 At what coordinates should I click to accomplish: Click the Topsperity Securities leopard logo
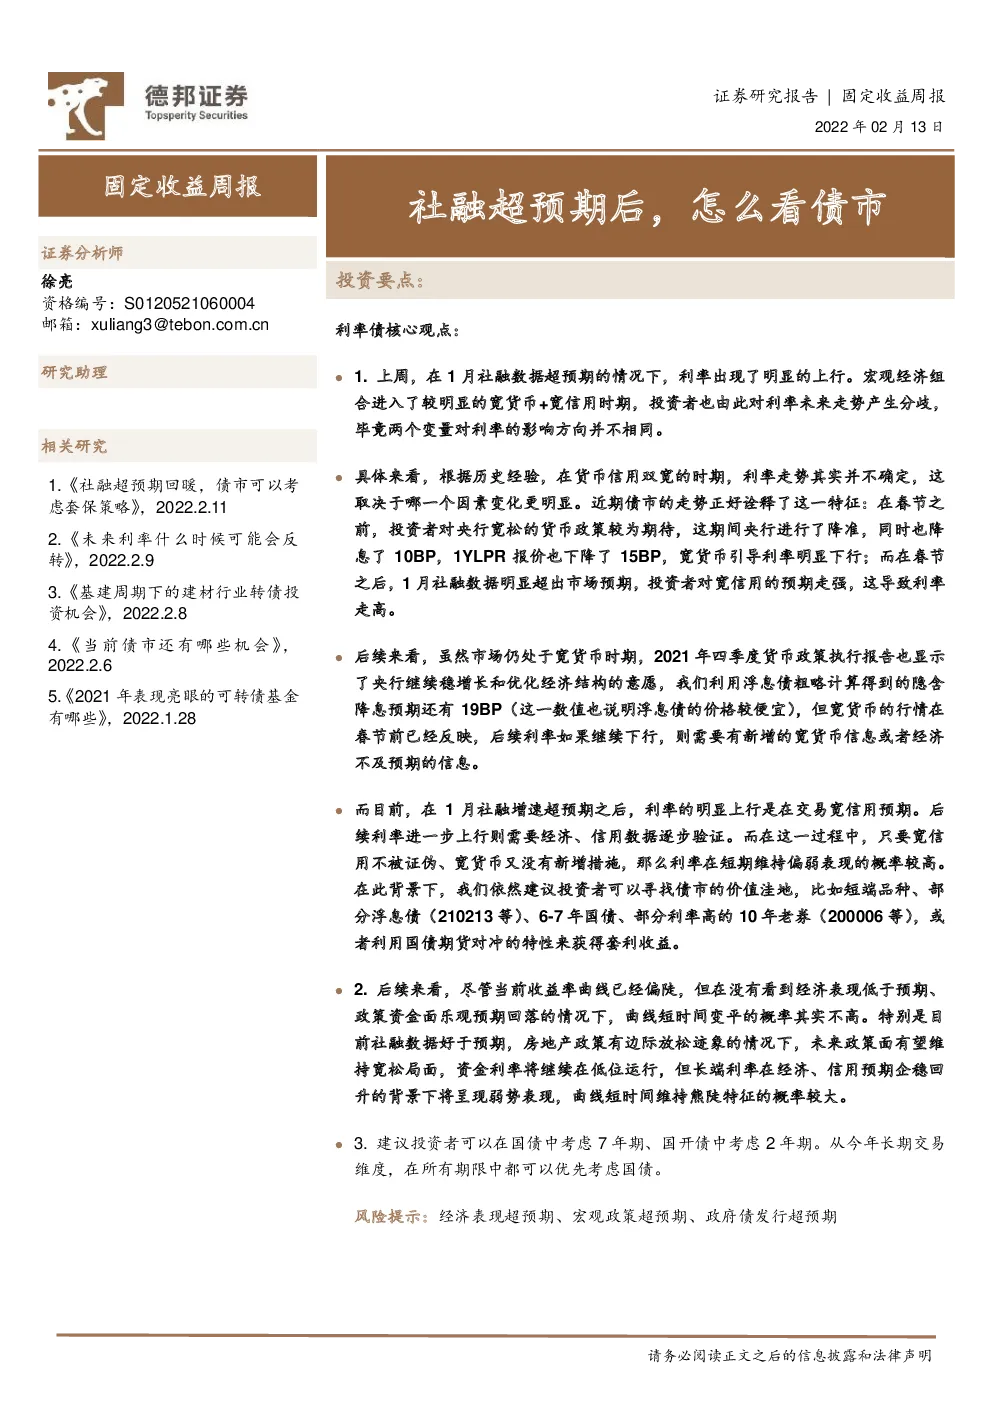click(85, 106)
